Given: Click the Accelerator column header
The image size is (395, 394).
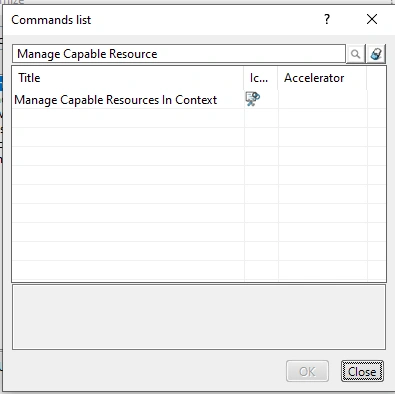Looking at the screenshot, I should click(322, 78).
